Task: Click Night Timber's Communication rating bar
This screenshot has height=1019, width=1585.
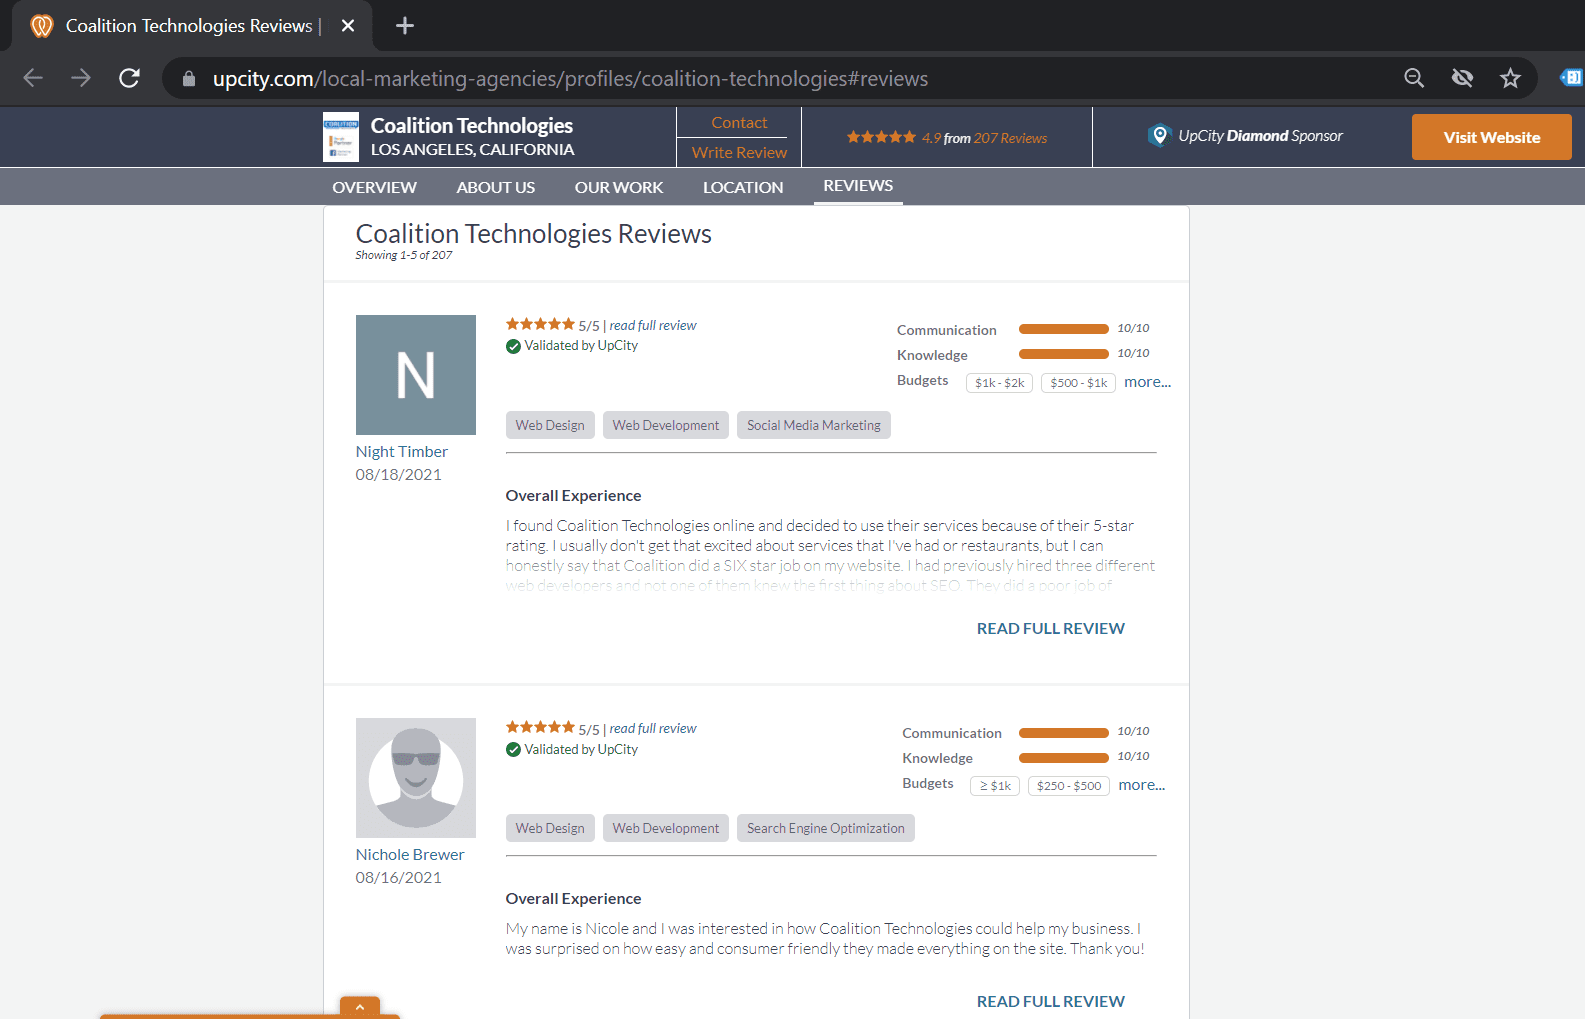Action: [x=1063, y=329]
